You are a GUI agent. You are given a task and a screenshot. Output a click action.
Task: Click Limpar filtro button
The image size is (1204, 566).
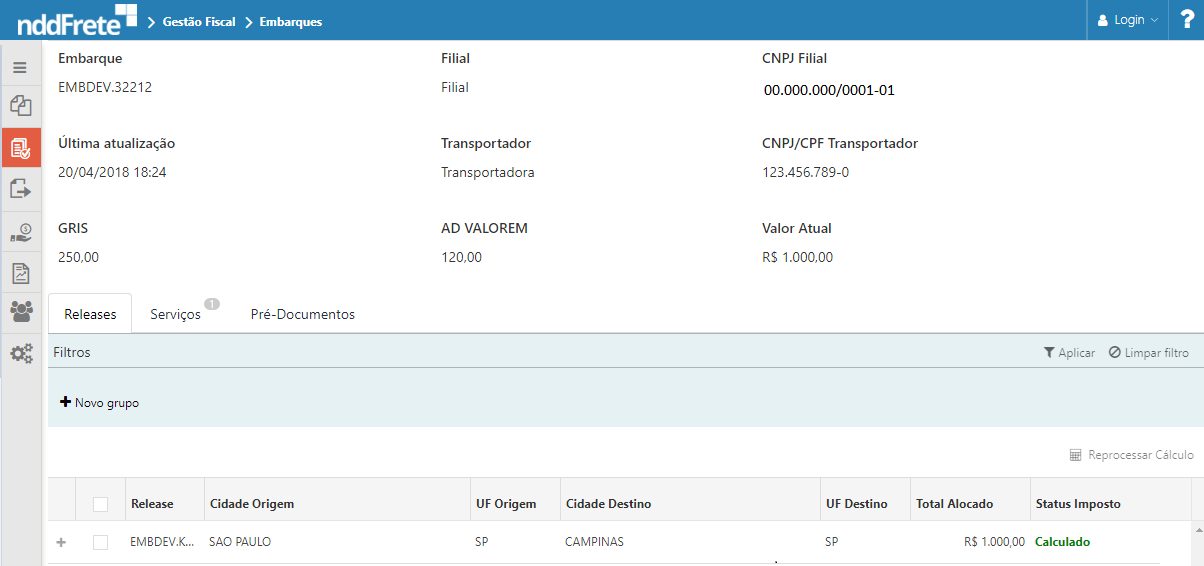1149,353
